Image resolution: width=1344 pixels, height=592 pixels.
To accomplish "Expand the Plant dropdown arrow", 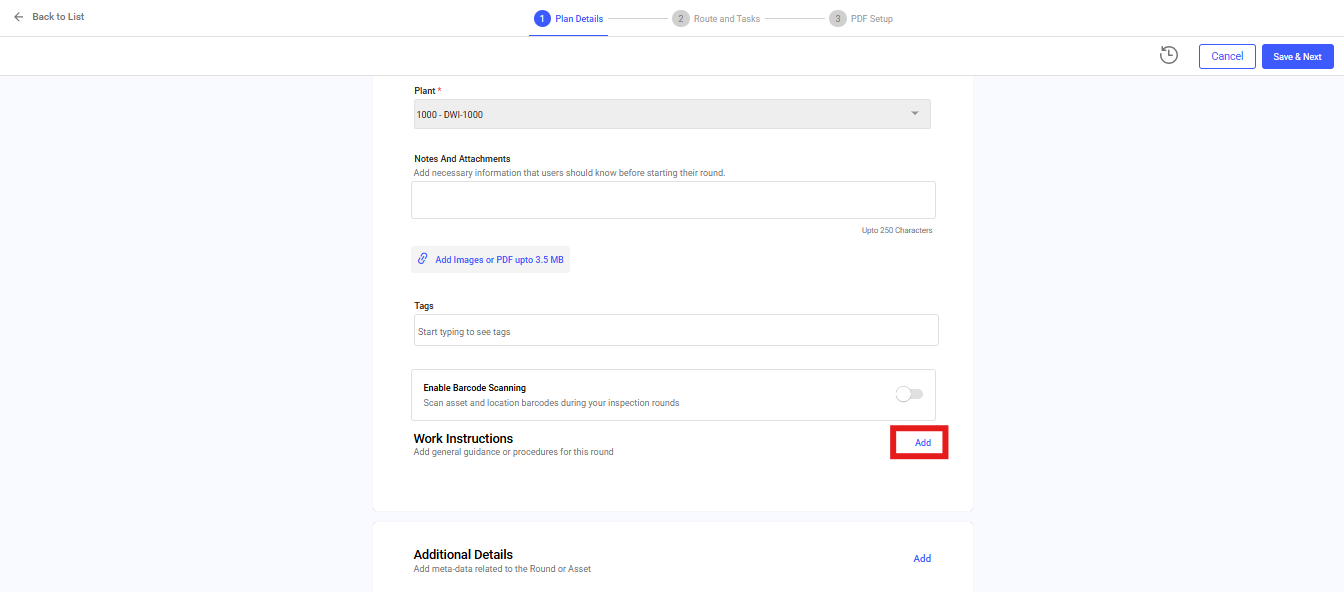I will pos(914,114).
